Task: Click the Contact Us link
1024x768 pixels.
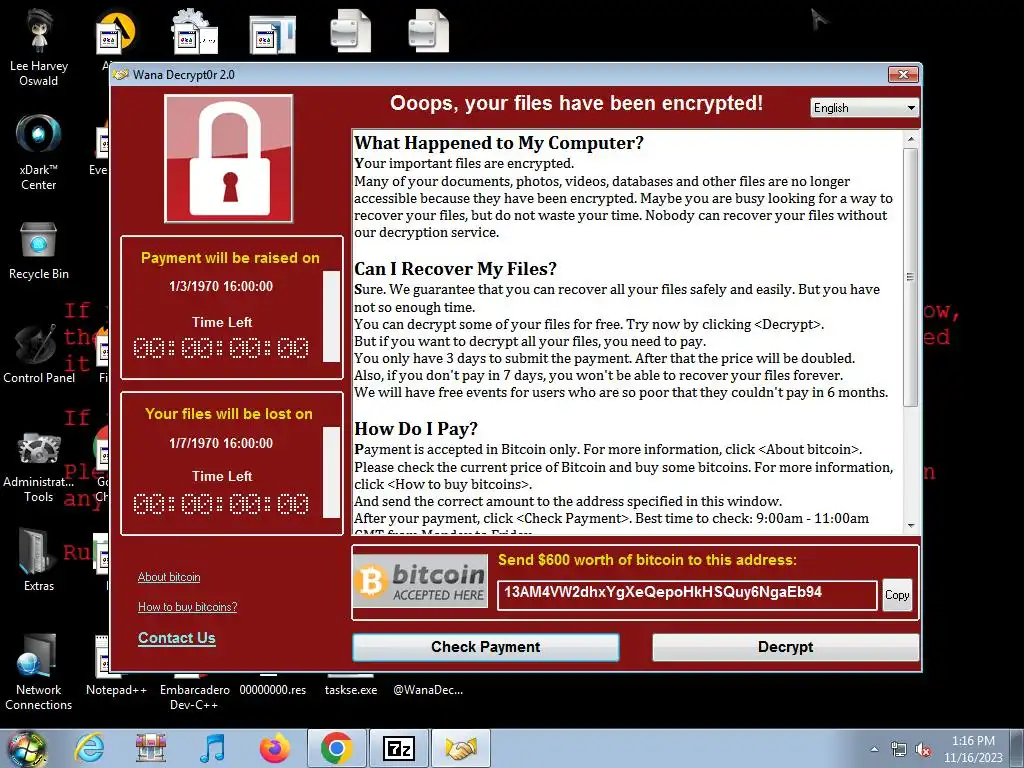Action: (x=176, y=638)
